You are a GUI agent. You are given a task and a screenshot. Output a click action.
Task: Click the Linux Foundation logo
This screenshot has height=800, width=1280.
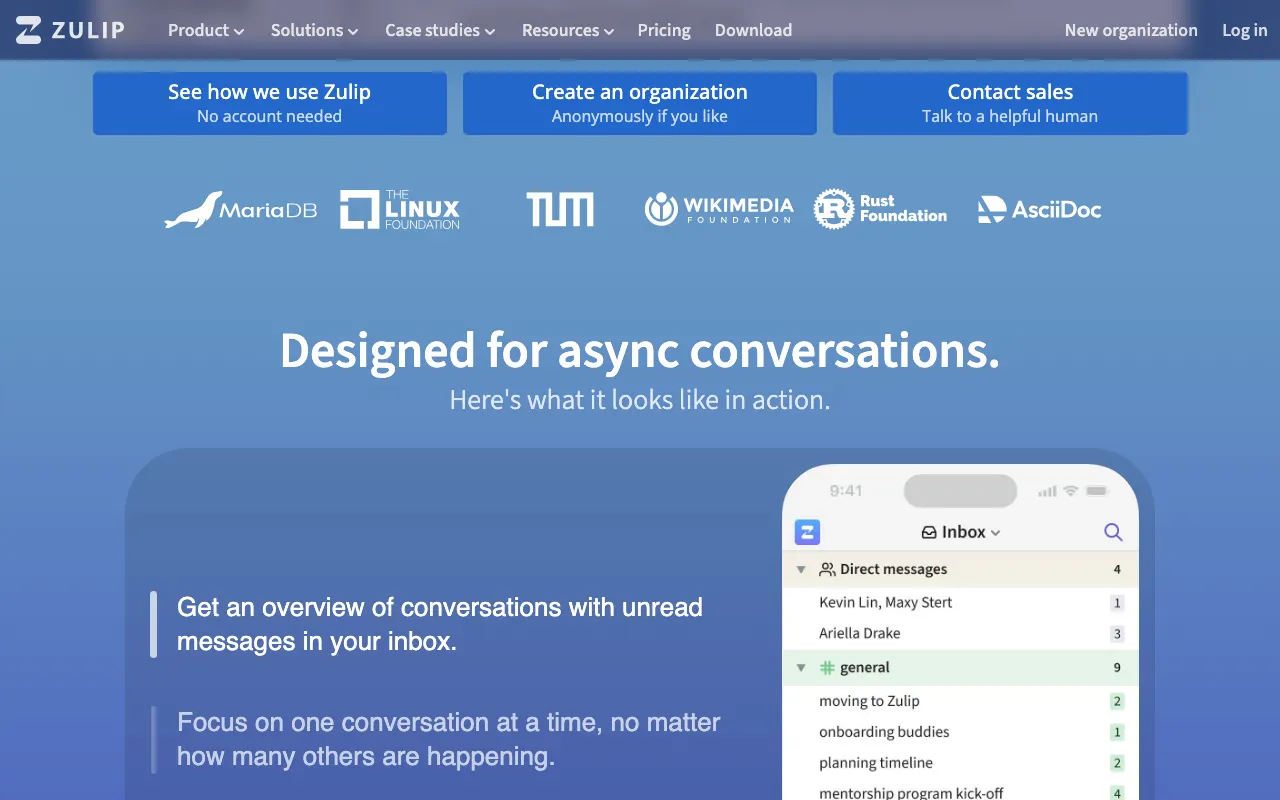click(400, 210)
